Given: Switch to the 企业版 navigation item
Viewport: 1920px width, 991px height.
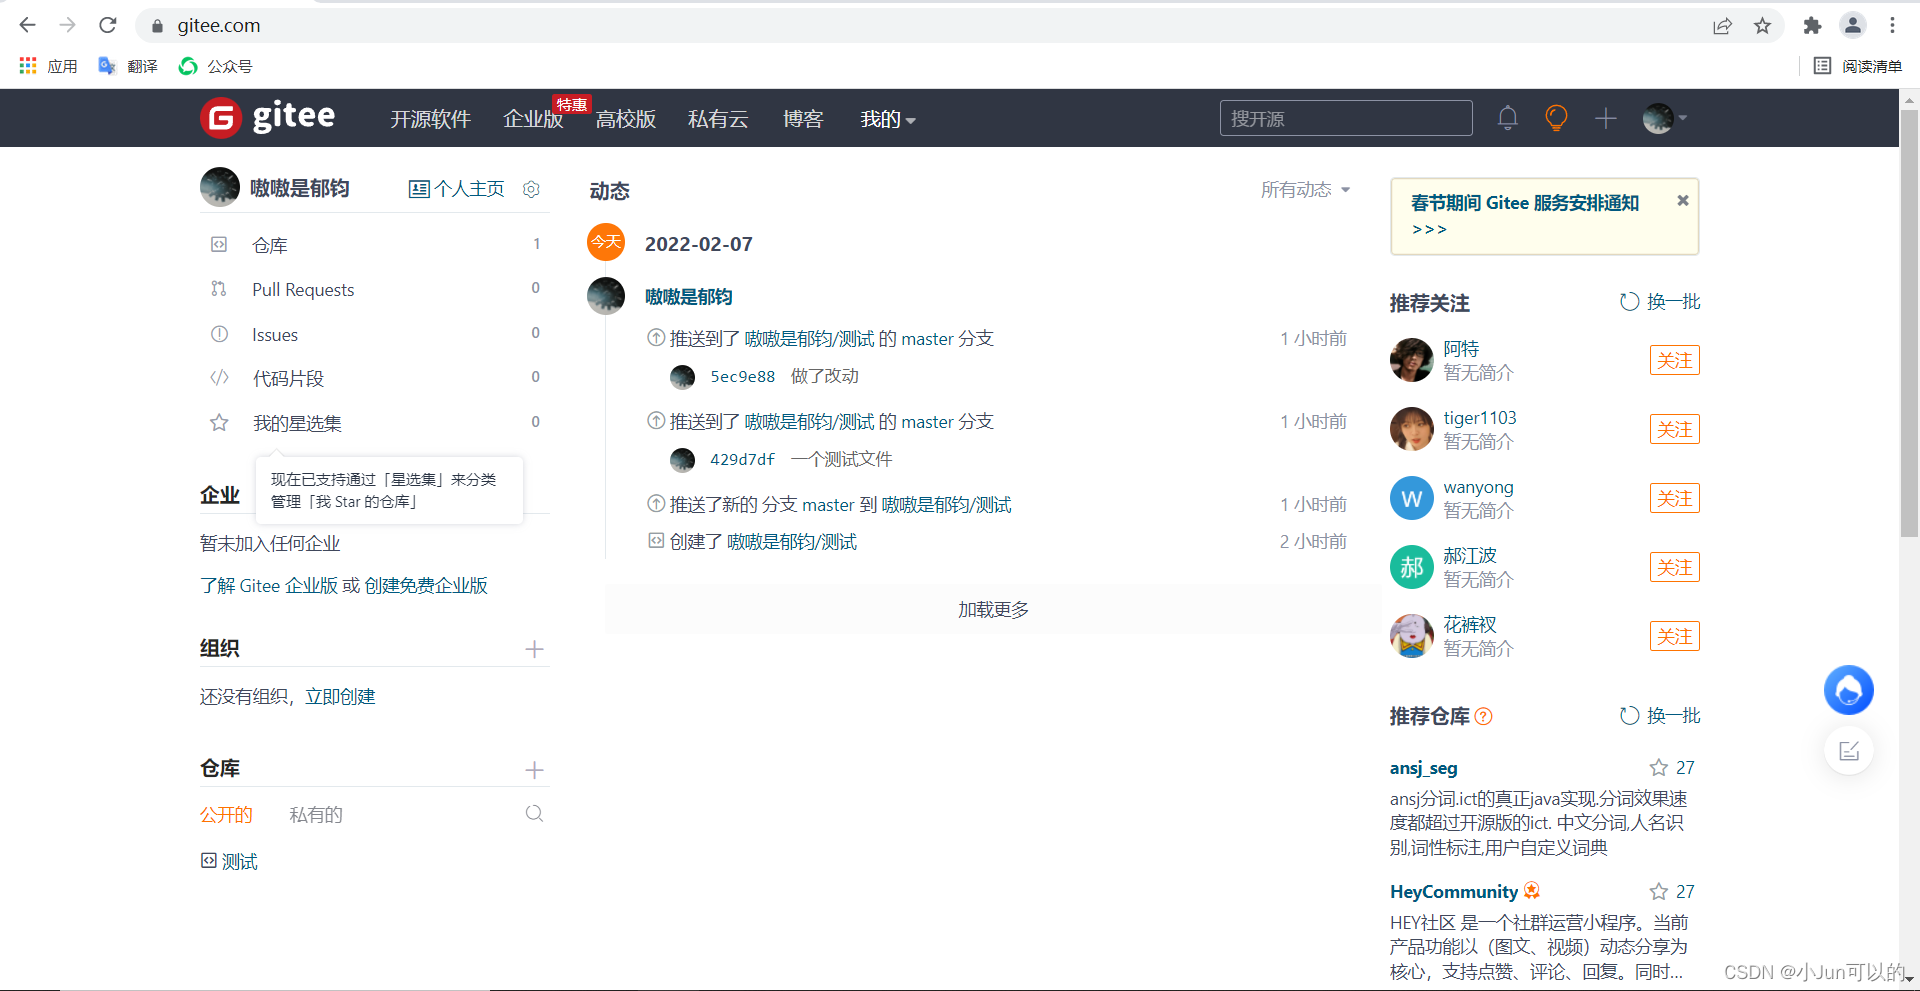Looking at the screenshot, I should [532, 119].
